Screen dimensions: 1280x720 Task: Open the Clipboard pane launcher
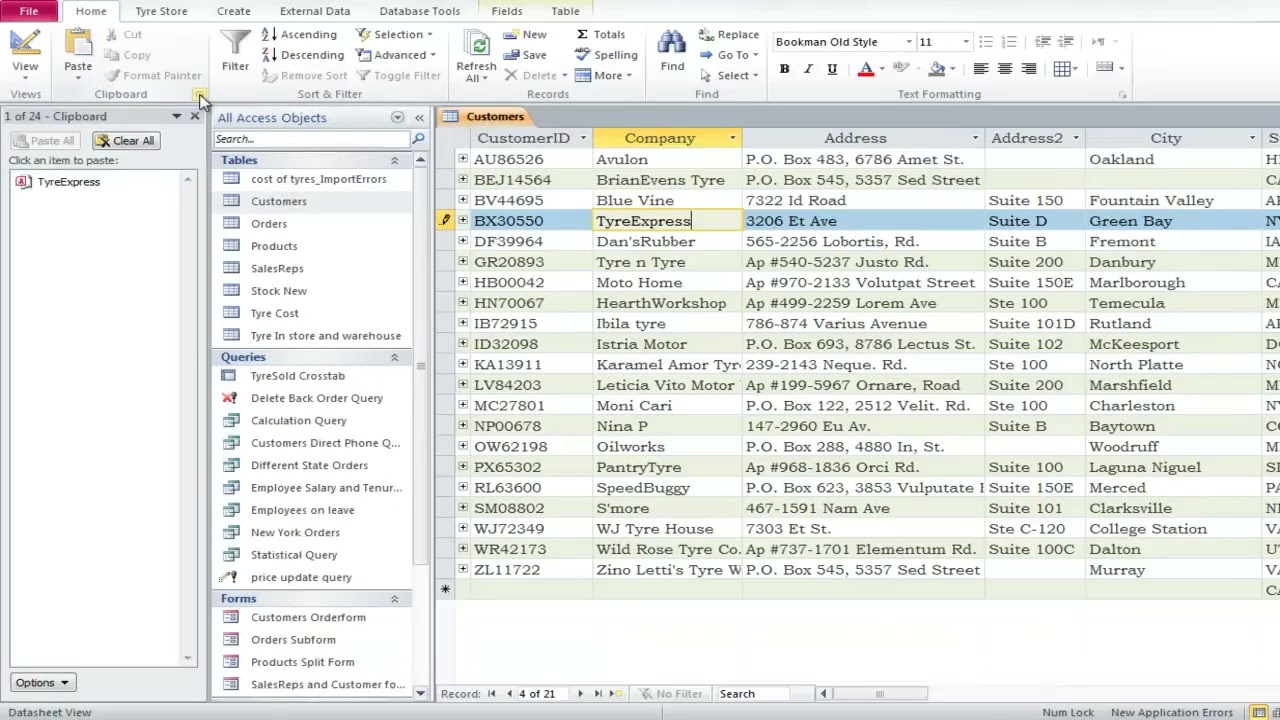pos(199,94)
